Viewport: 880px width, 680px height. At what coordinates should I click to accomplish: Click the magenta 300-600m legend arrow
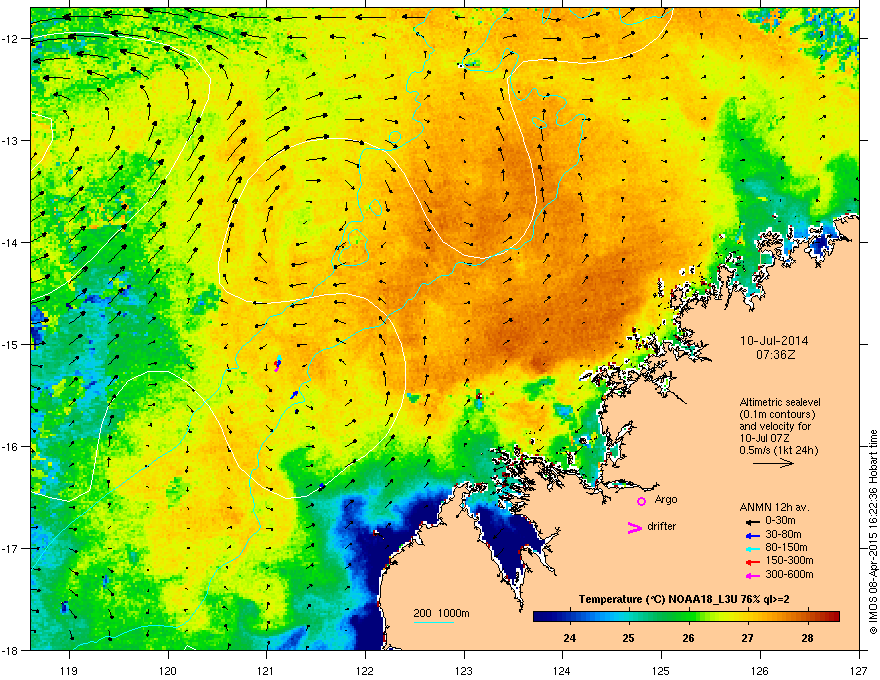753,576
